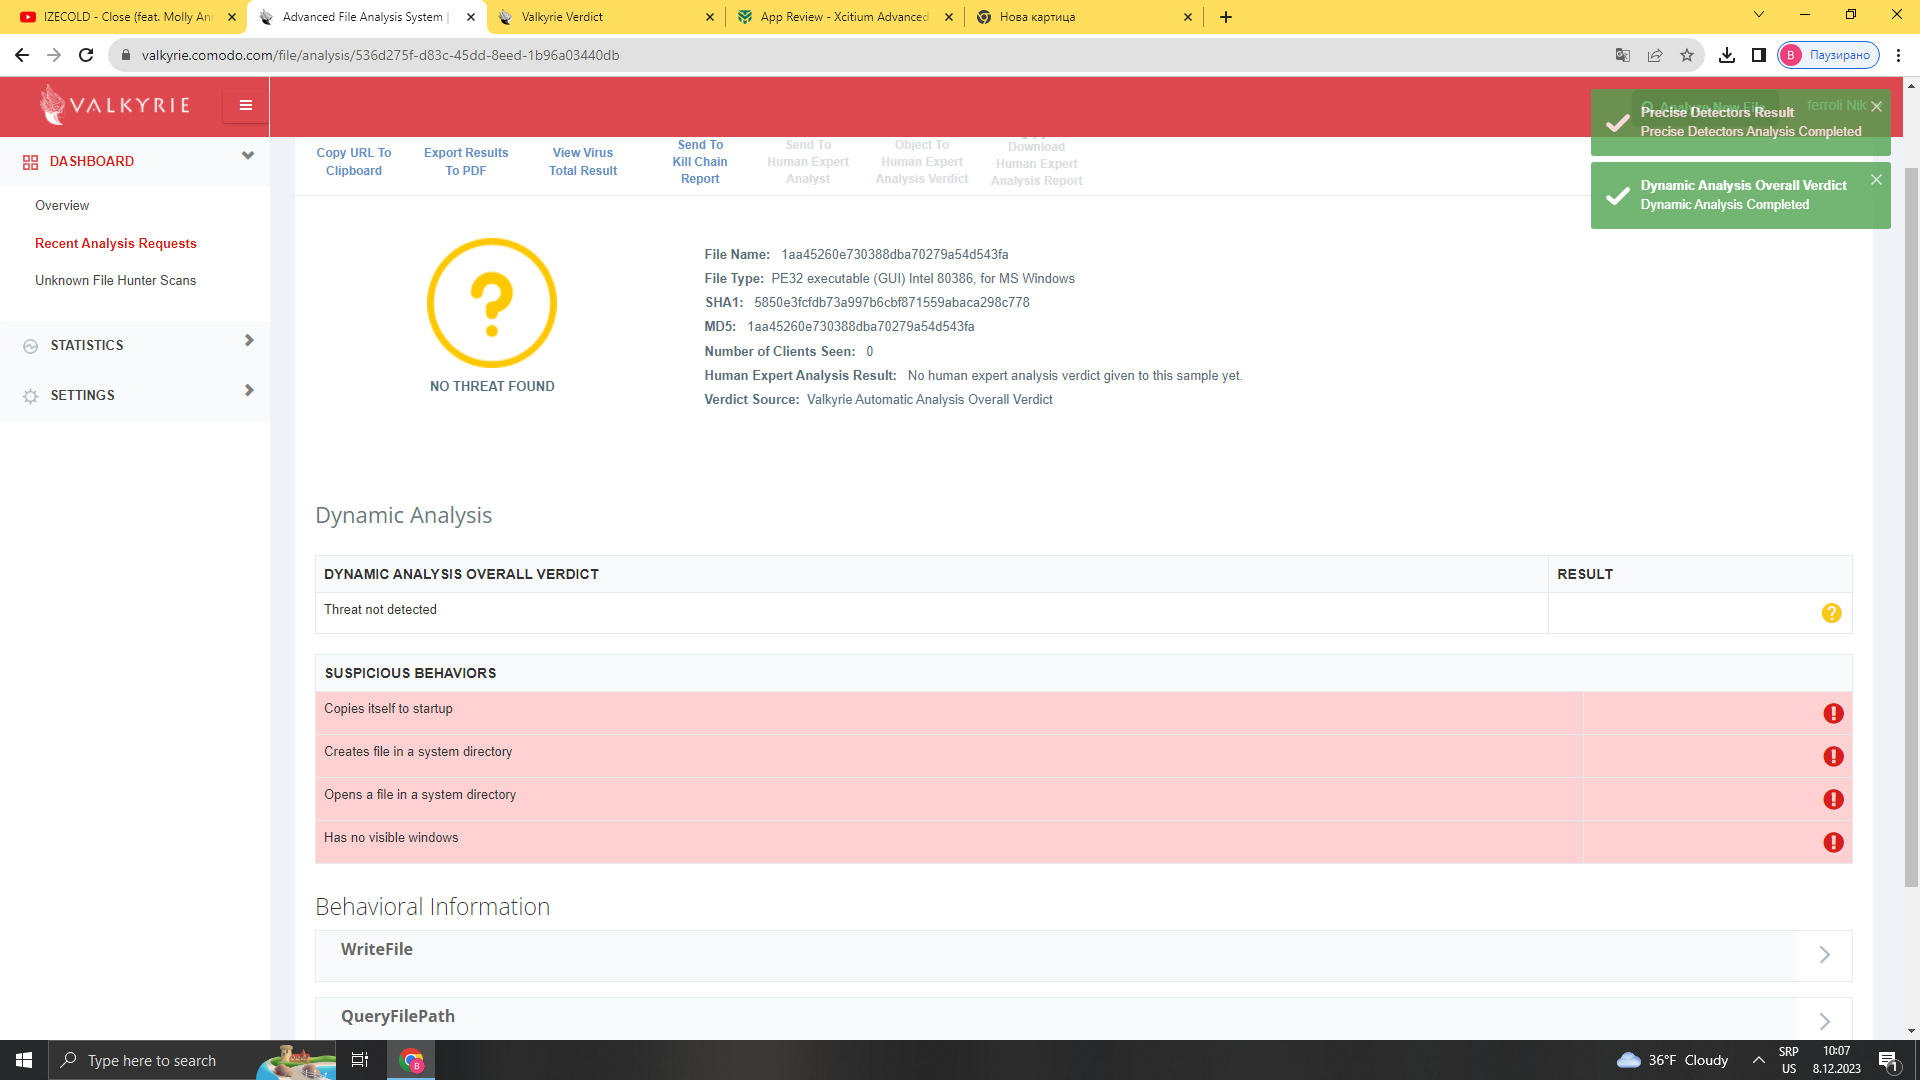This screenshot has width=1920, height=1080.
Task: Open Unknown File Hunter Scans menu item
Action: 115,281
